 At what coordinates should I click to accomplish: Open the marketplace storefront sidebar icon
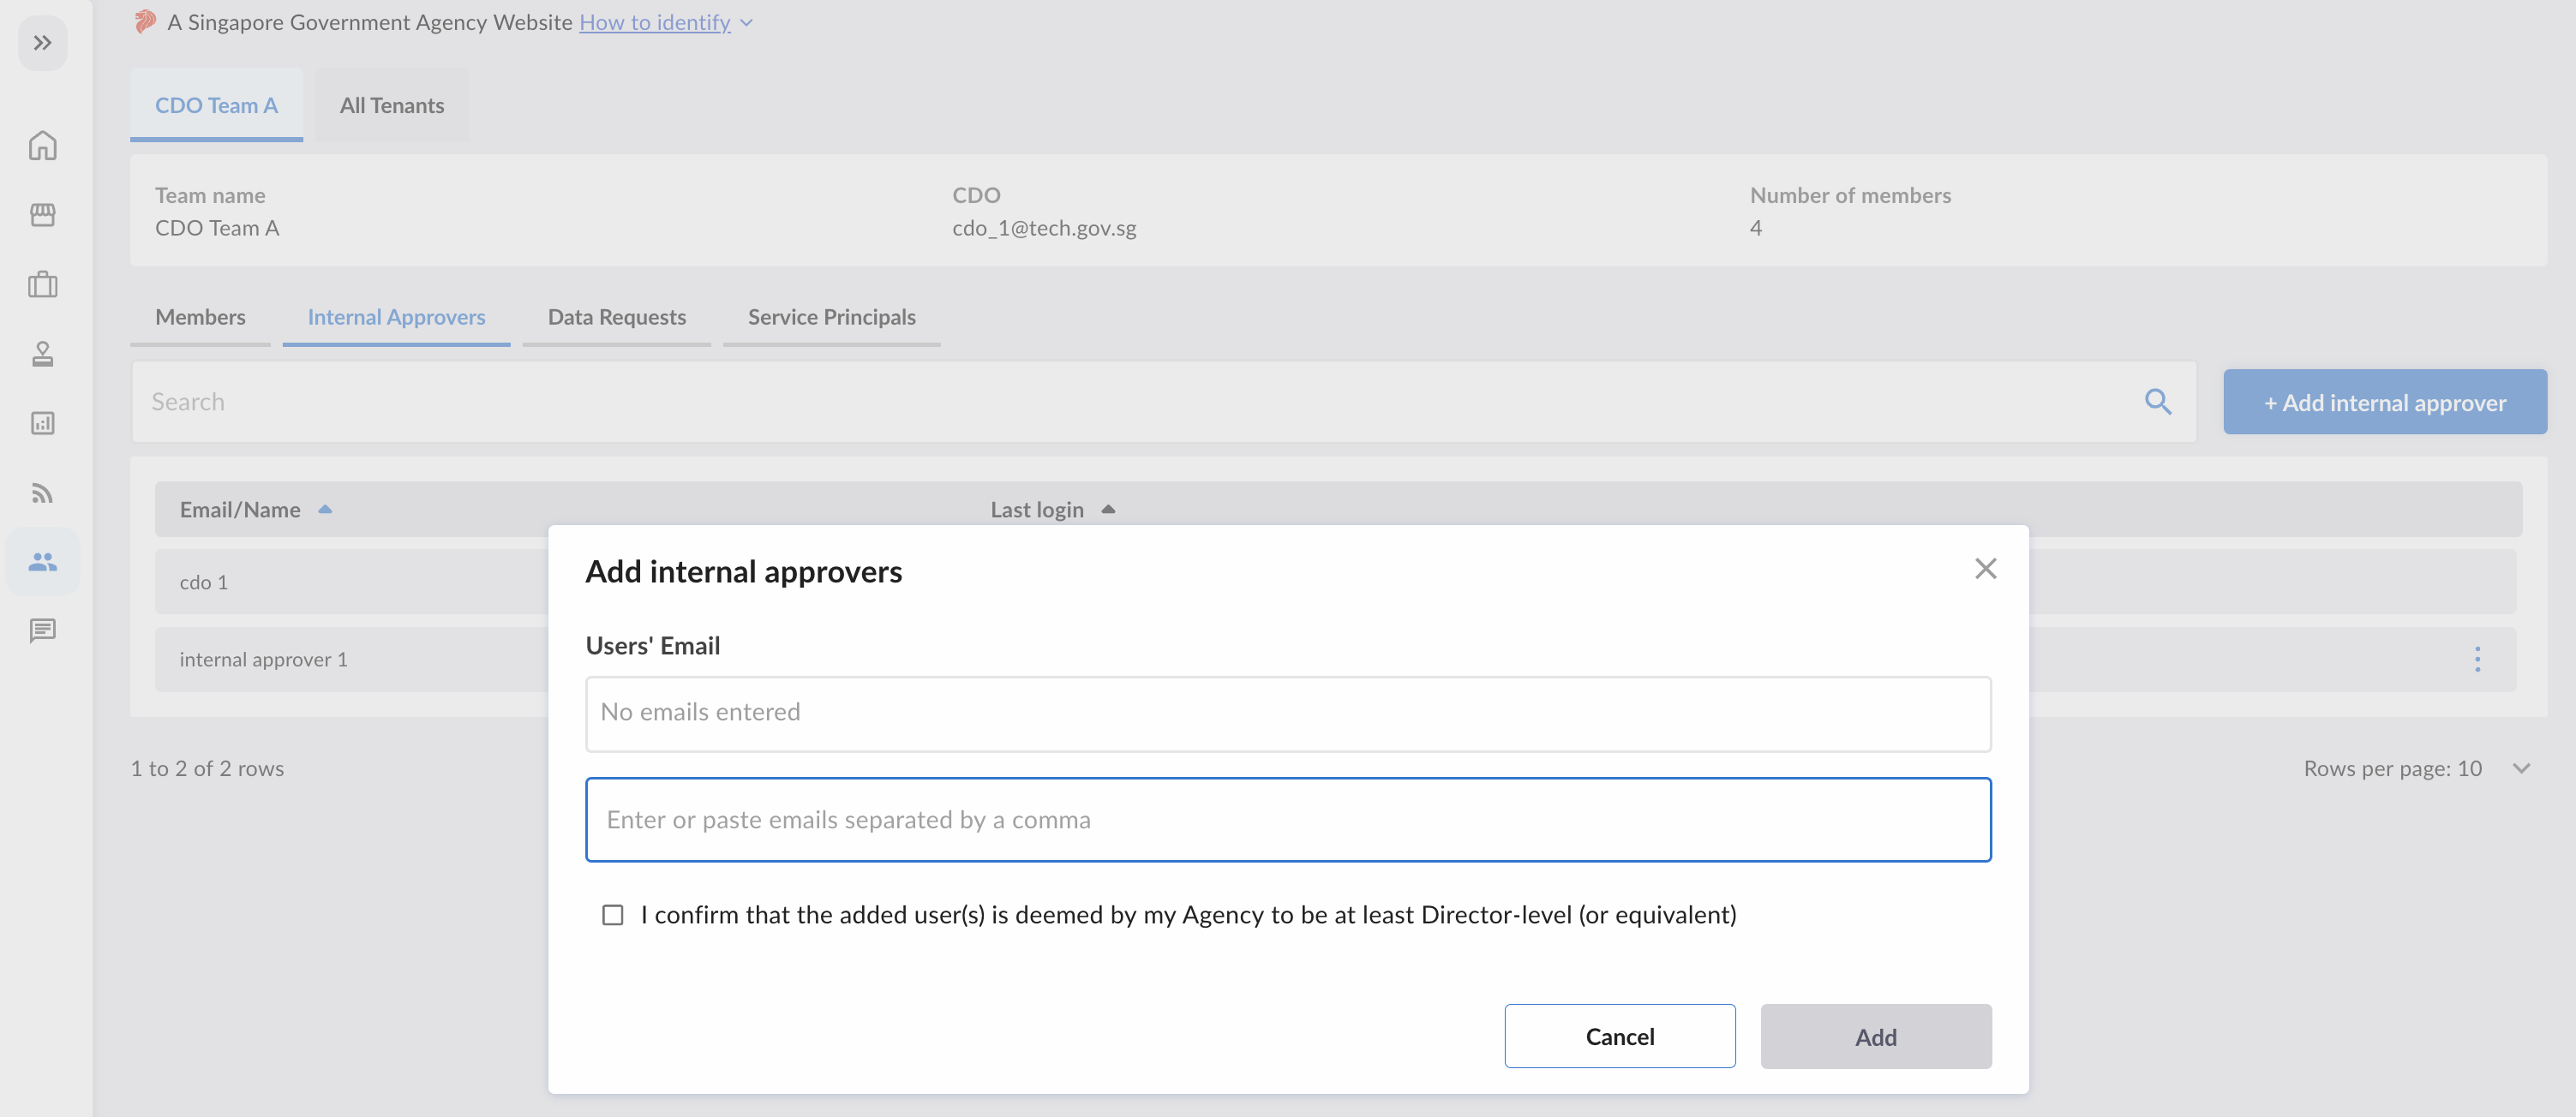click(42, 215)
